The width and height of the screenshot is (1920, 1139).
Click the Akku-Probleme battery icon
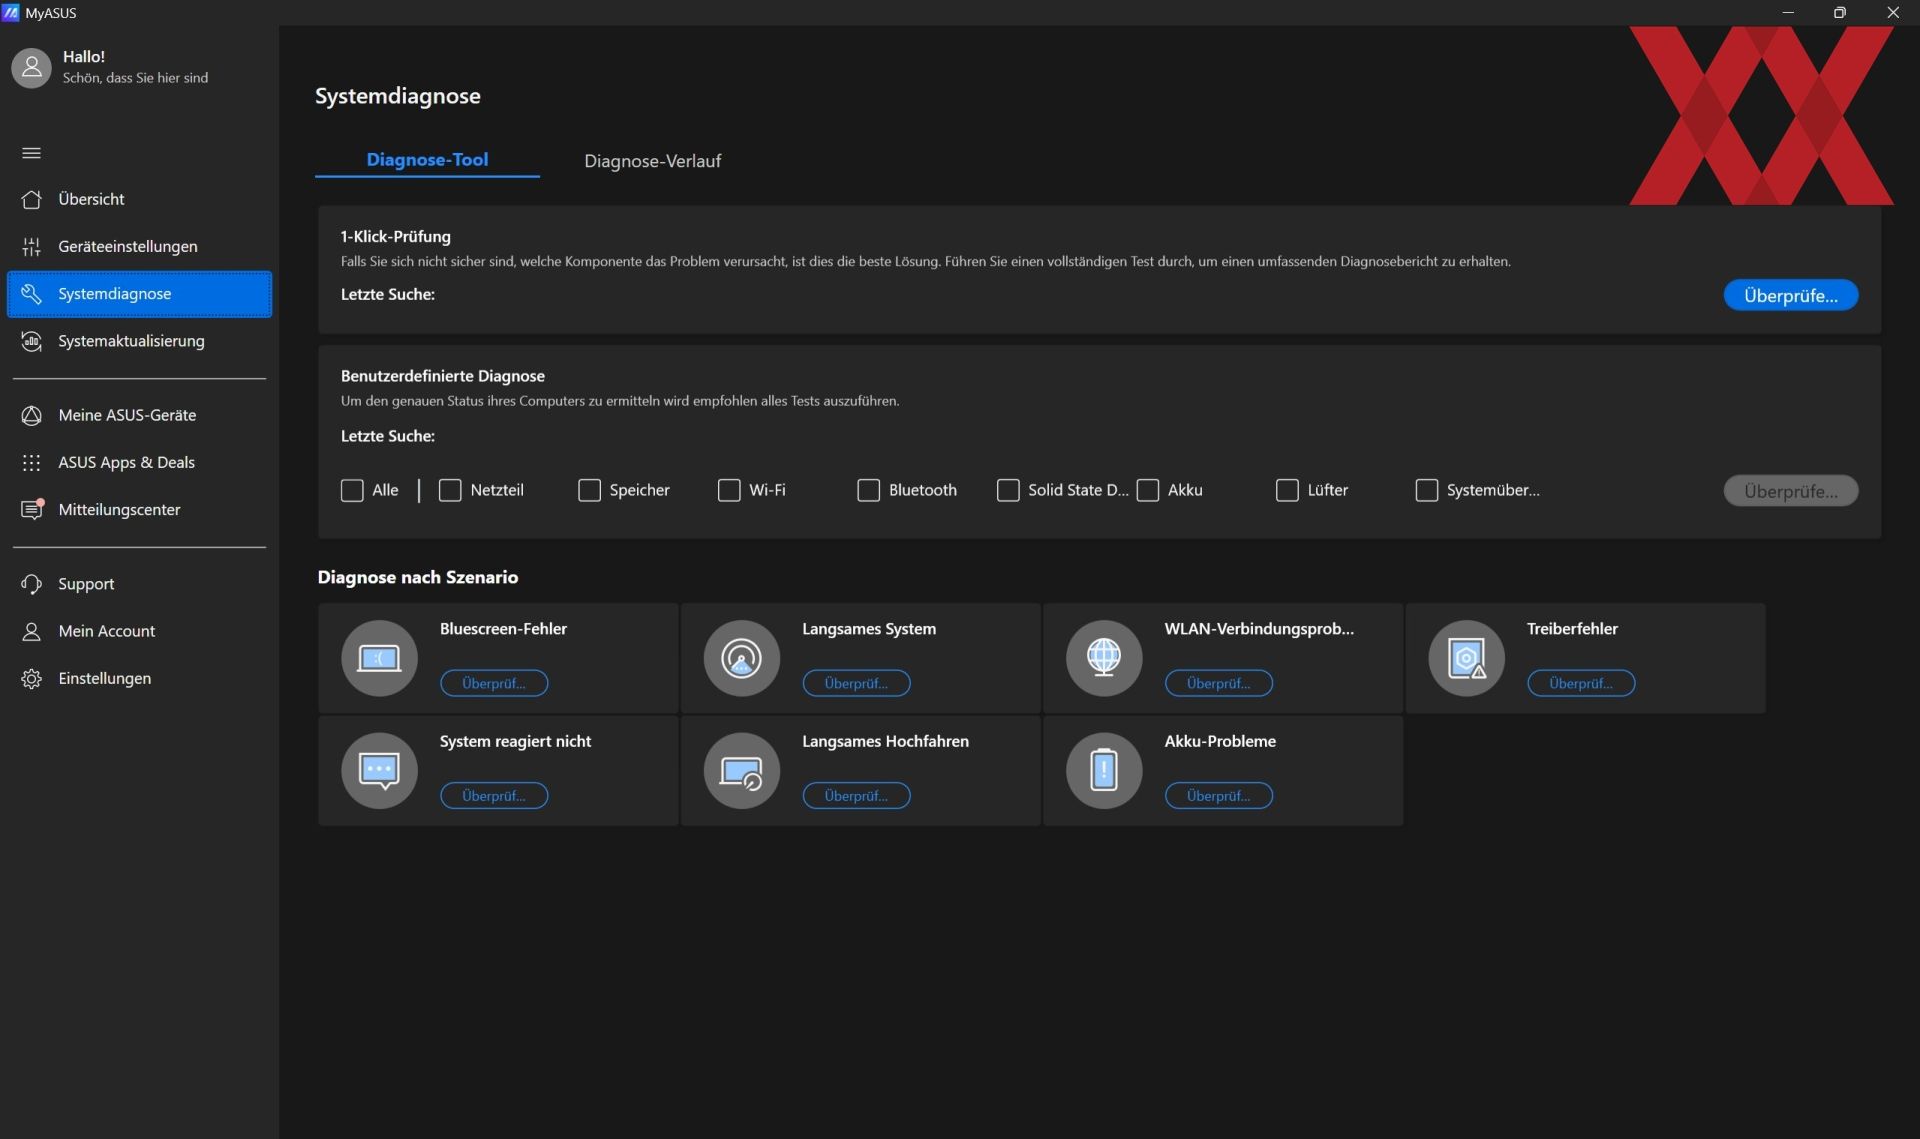click(x=1103, y=770)
